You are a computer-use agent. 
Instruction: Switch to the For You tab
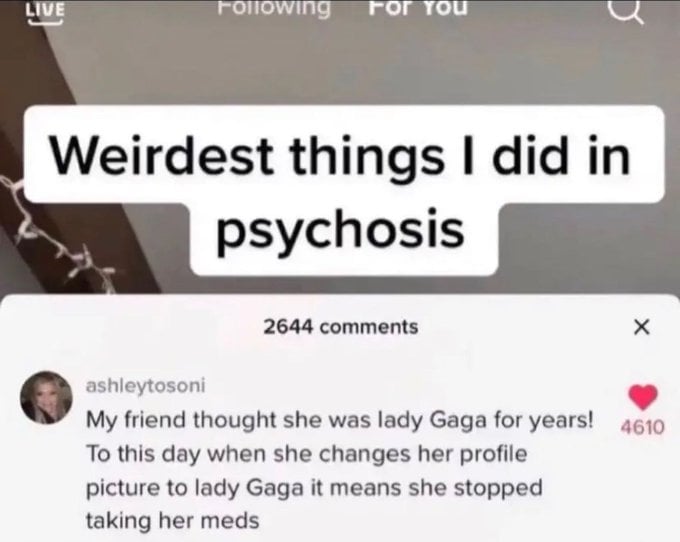[x=418, y=8]
